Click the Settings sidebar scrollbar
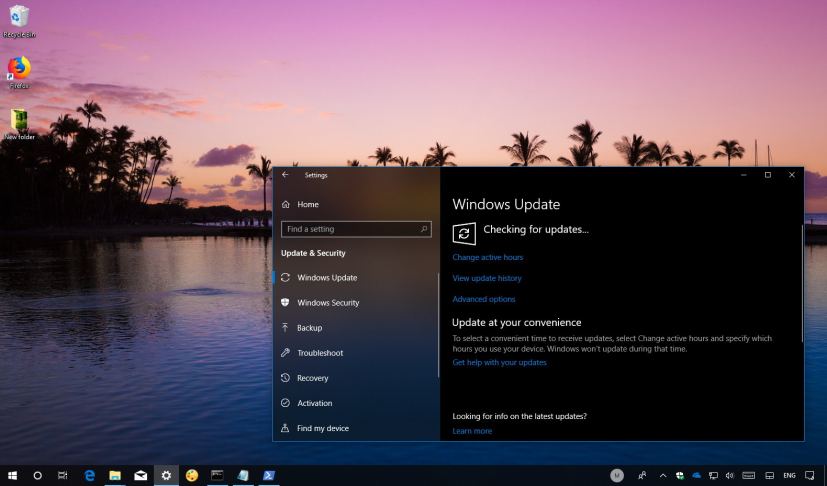The image size is (827, 486). pos(438,325)
